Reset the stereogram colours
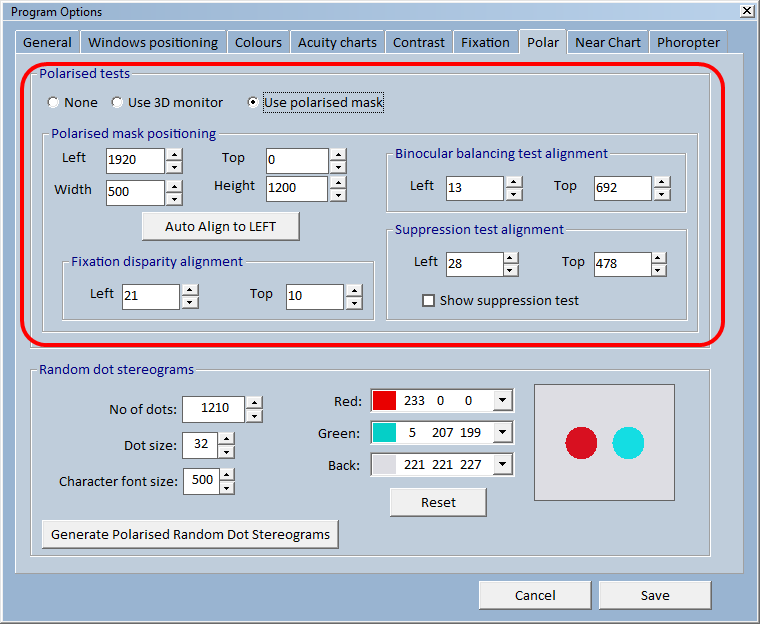The height and width of the screenshot is (624, 760). pyautogui.click(x=438, y=502)
